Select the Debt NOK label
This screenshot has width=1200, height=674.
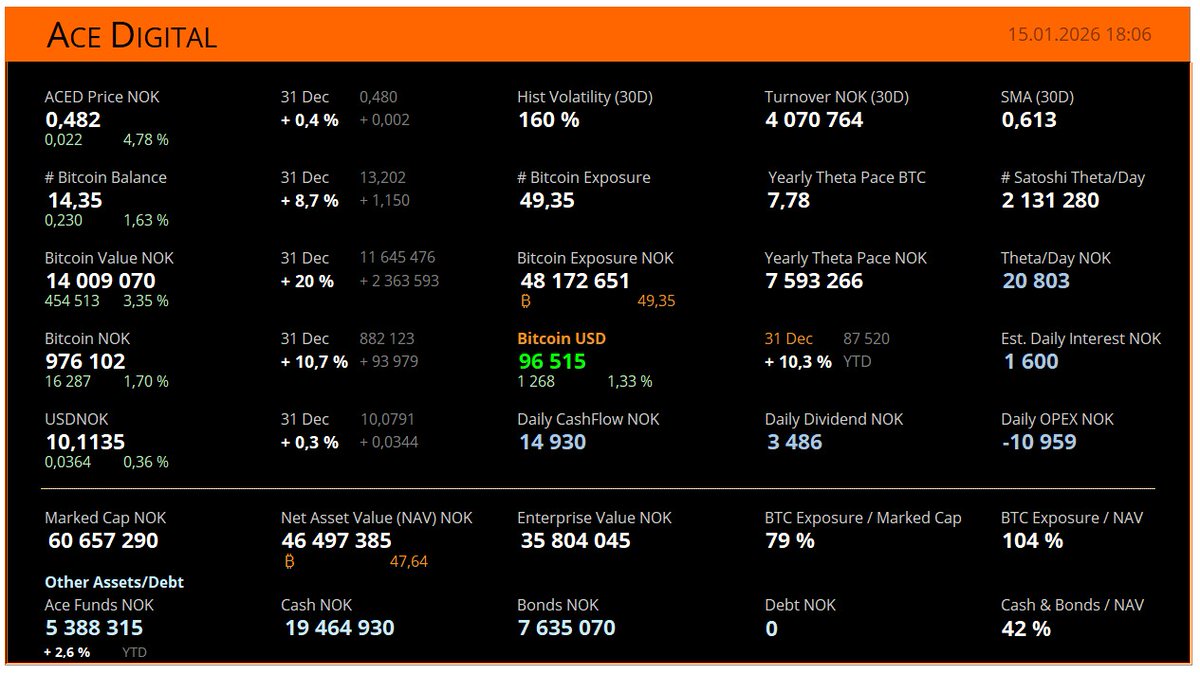(x=800, y=605)
